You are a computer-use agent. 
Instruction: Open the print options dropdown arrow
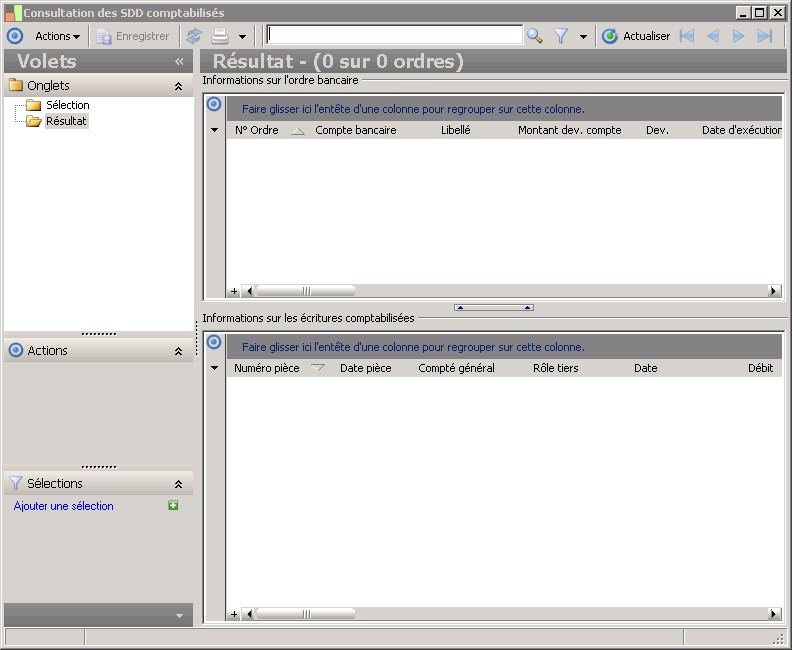pos(242,36)
